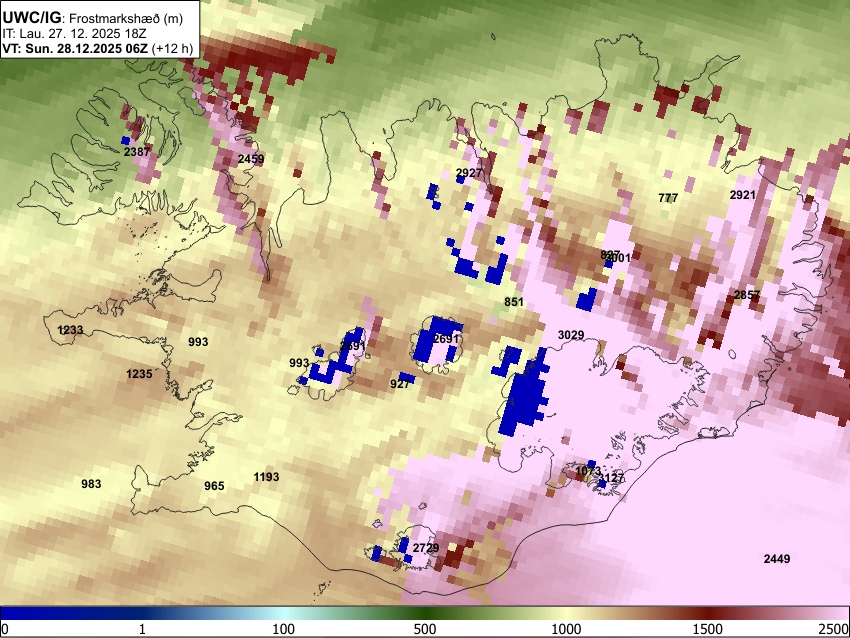Viewport: 850px width, 638px height.
Task: Click the 1233 value on Snæfellsnes
Action: (x=70, y=330)
